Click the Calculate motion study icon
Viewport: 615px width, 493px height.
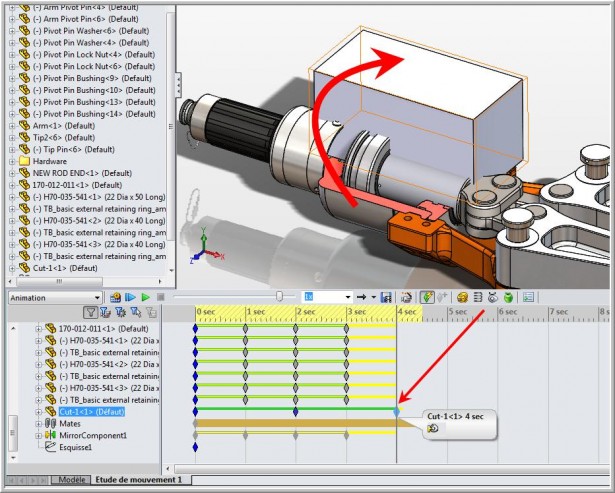(x=116, y=297)
